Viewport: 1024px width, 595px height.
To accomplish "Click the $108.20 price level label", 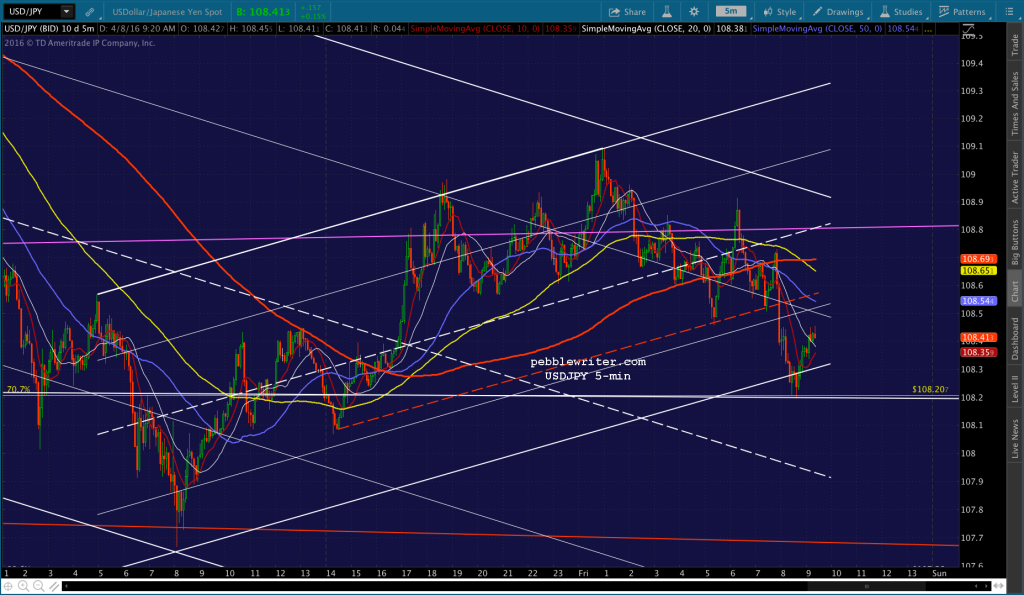I will 932,388.
